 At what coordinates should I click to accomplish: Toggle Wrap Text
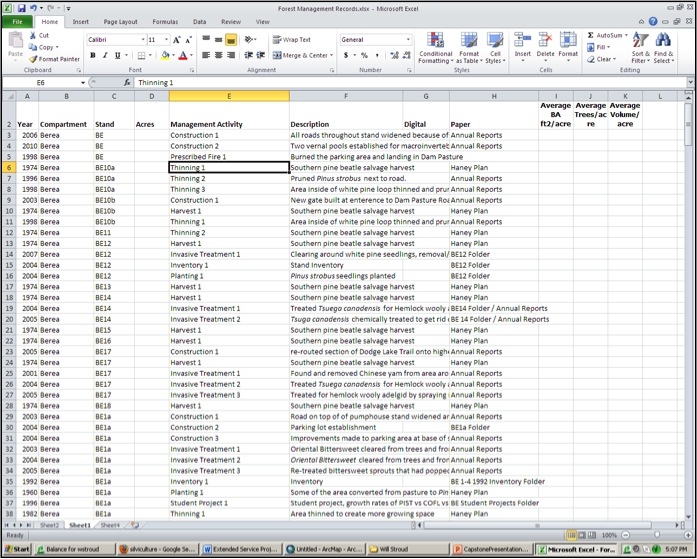[x=292, y=40]
